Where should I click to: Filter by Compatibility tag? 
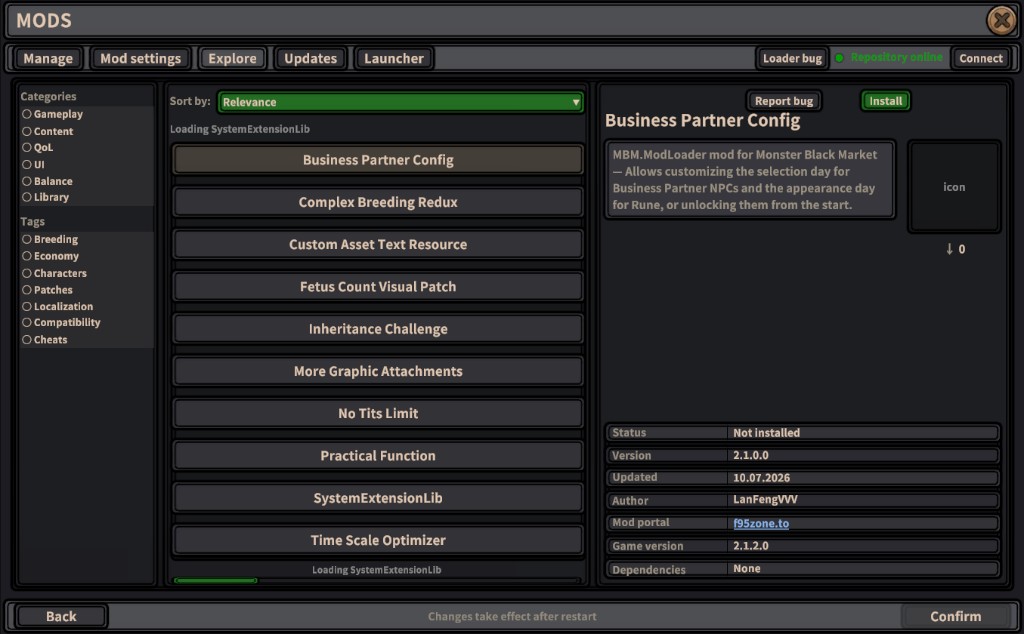click(27, 323)
